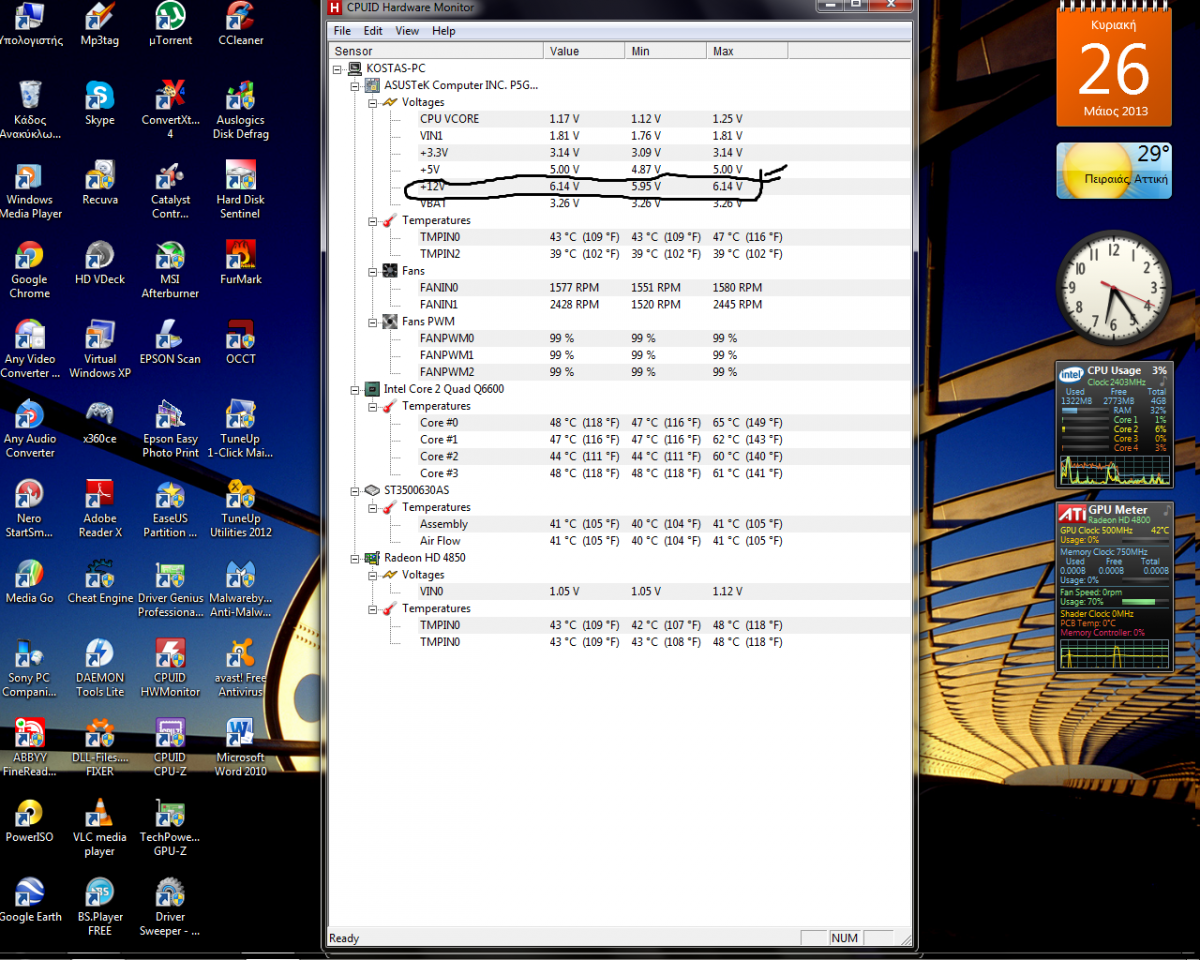The height and width of the screenshot is (960, 1200).
Task: Open Microsoft Word 2010 shortcut
Action: (240, 747)
